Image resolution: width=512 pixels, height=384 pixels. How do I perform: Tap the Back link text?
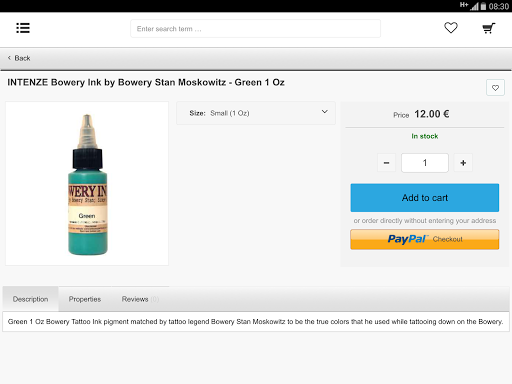[x=22, y=58]
